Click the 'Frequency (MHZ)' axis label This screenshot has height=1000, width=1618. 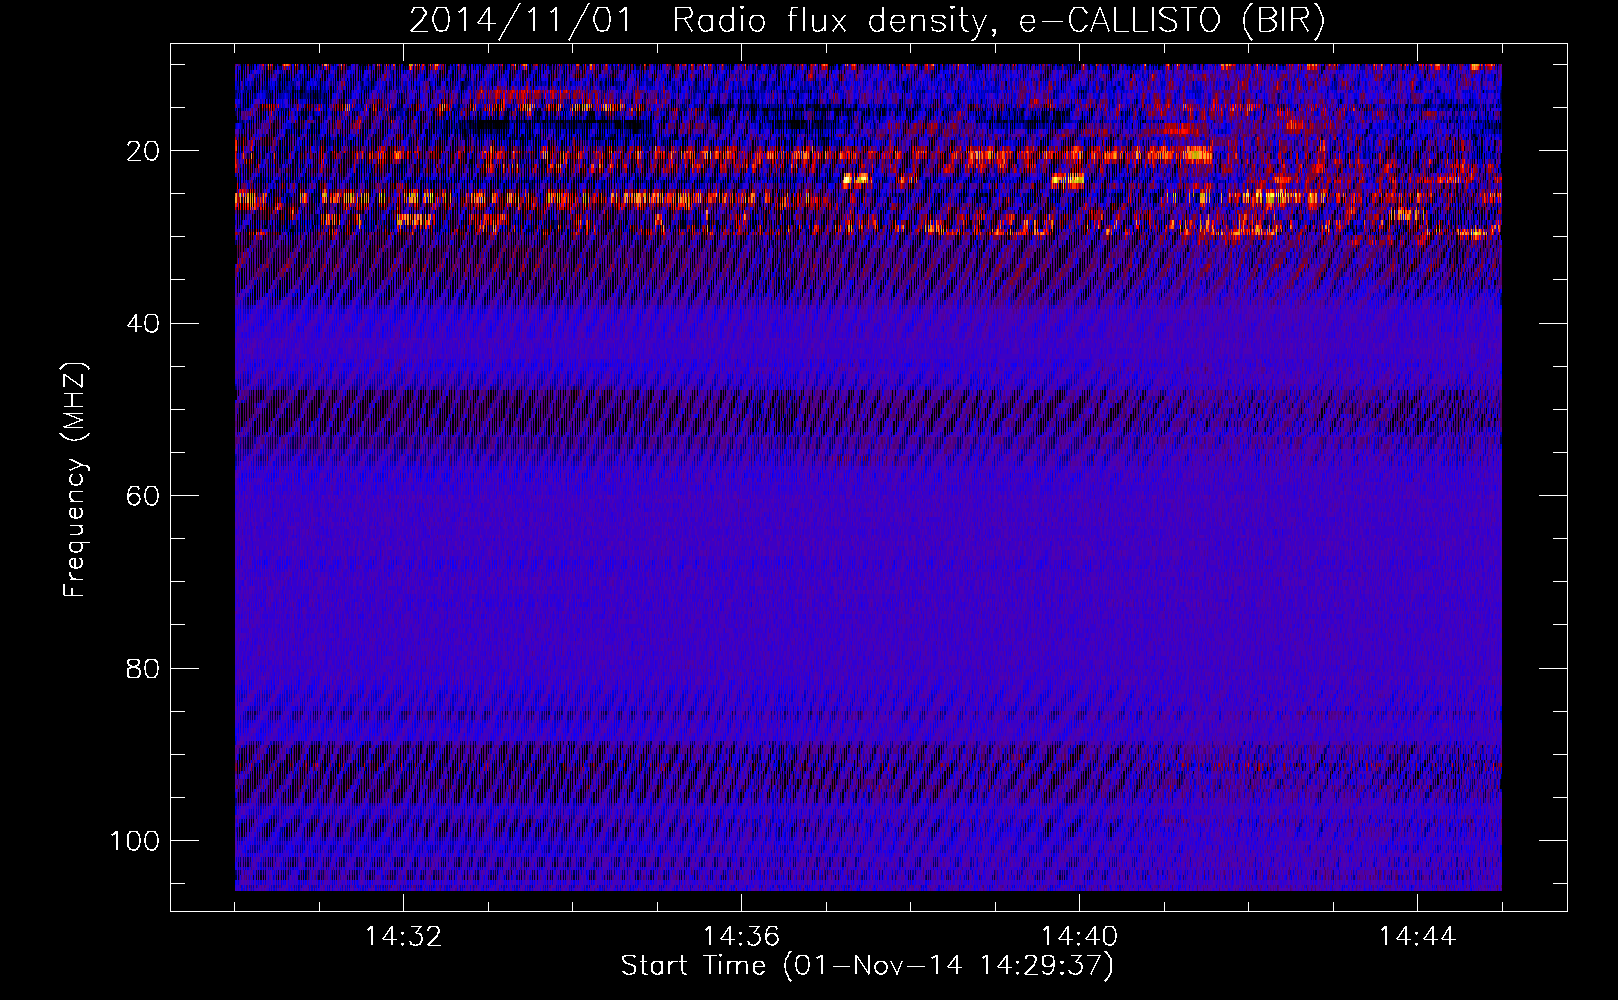point(75,480)
